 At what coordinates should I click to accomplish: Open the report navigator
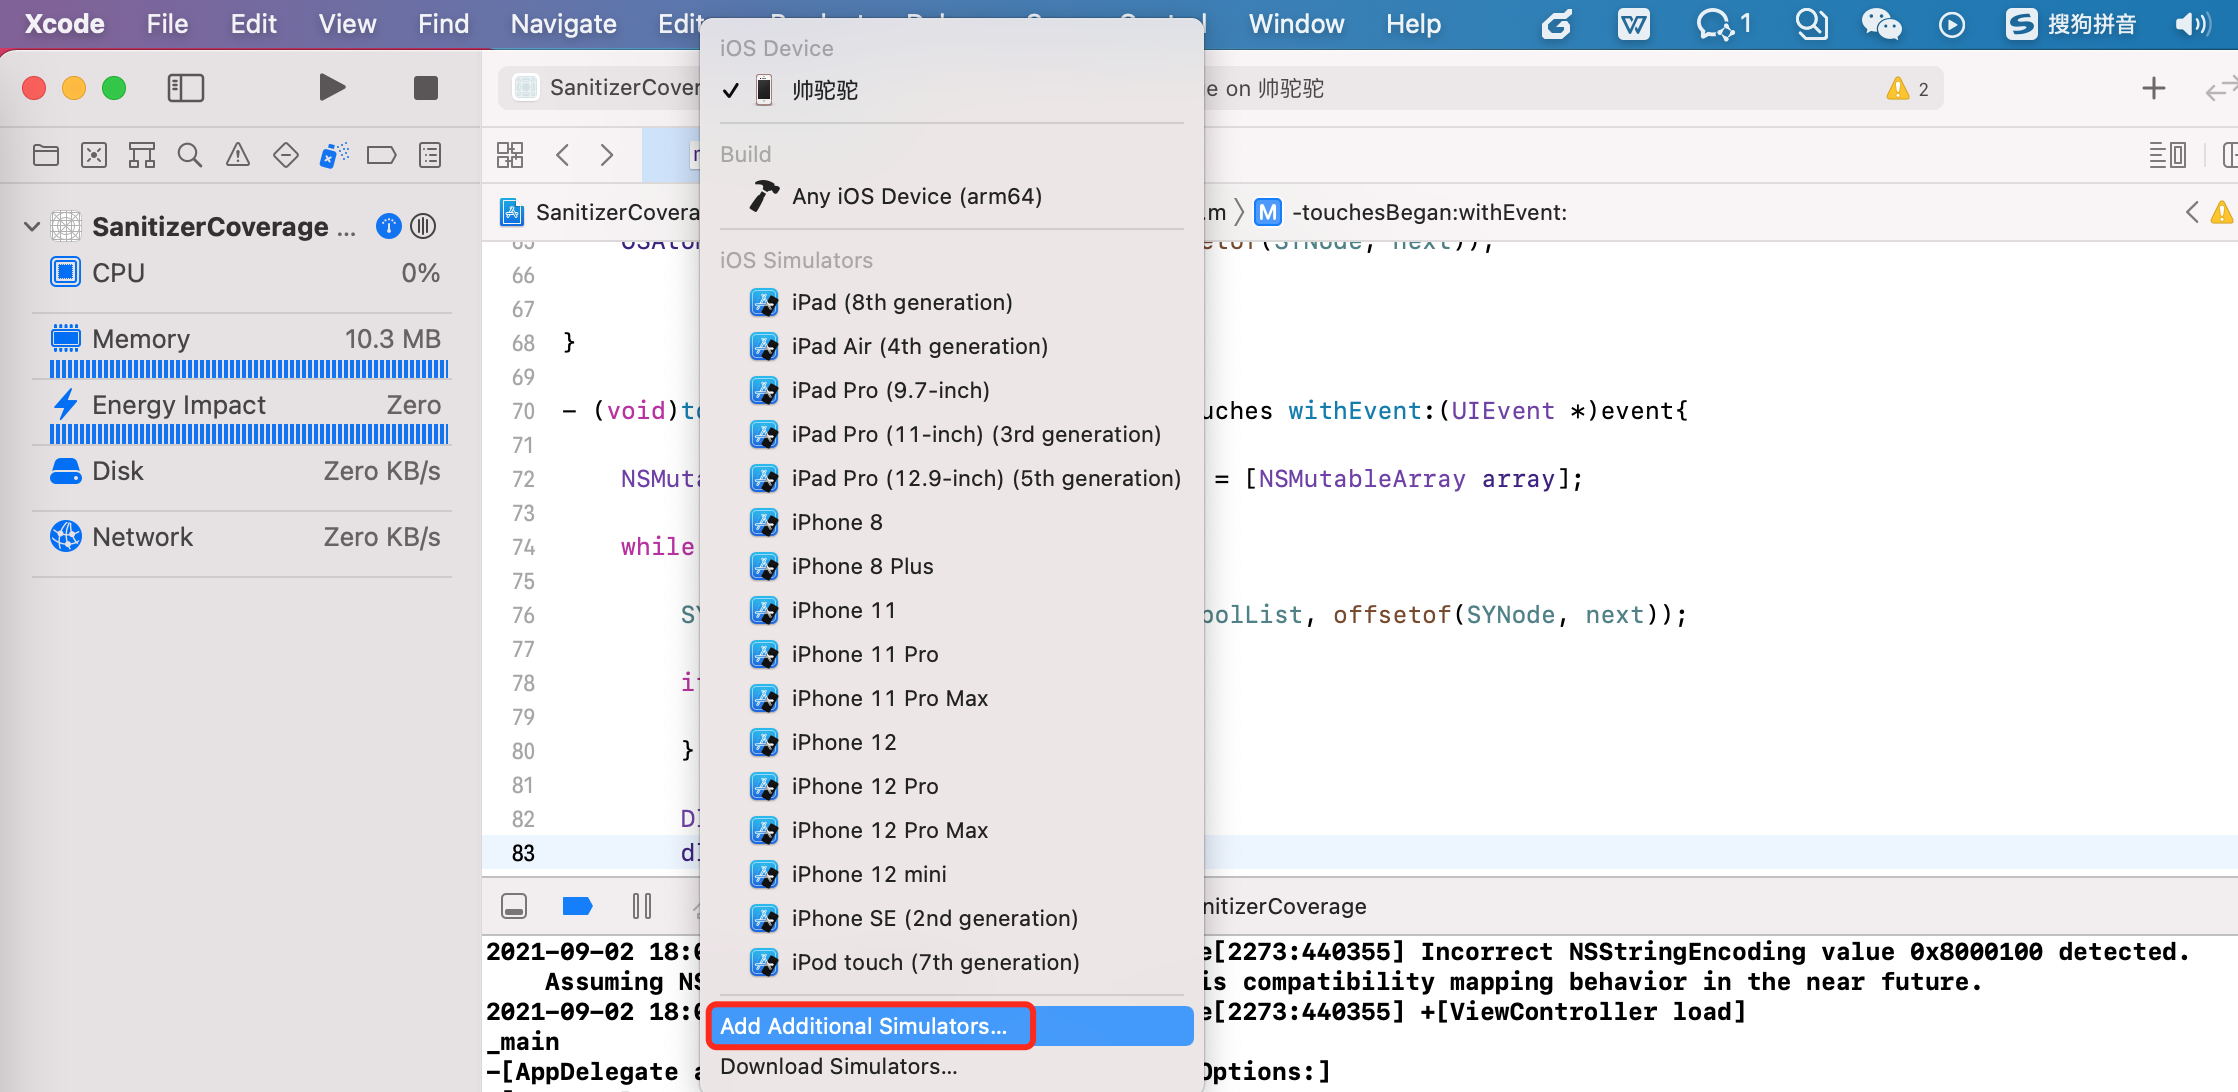(x=430, y=155)
